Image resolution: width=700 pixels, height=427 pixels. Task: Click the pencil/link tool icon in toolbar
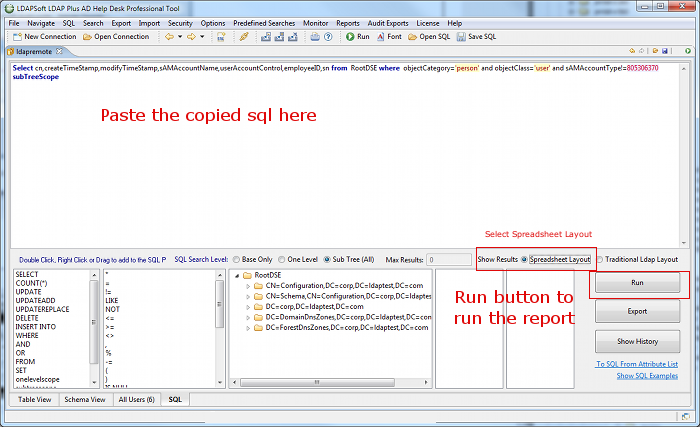point(244,37)
